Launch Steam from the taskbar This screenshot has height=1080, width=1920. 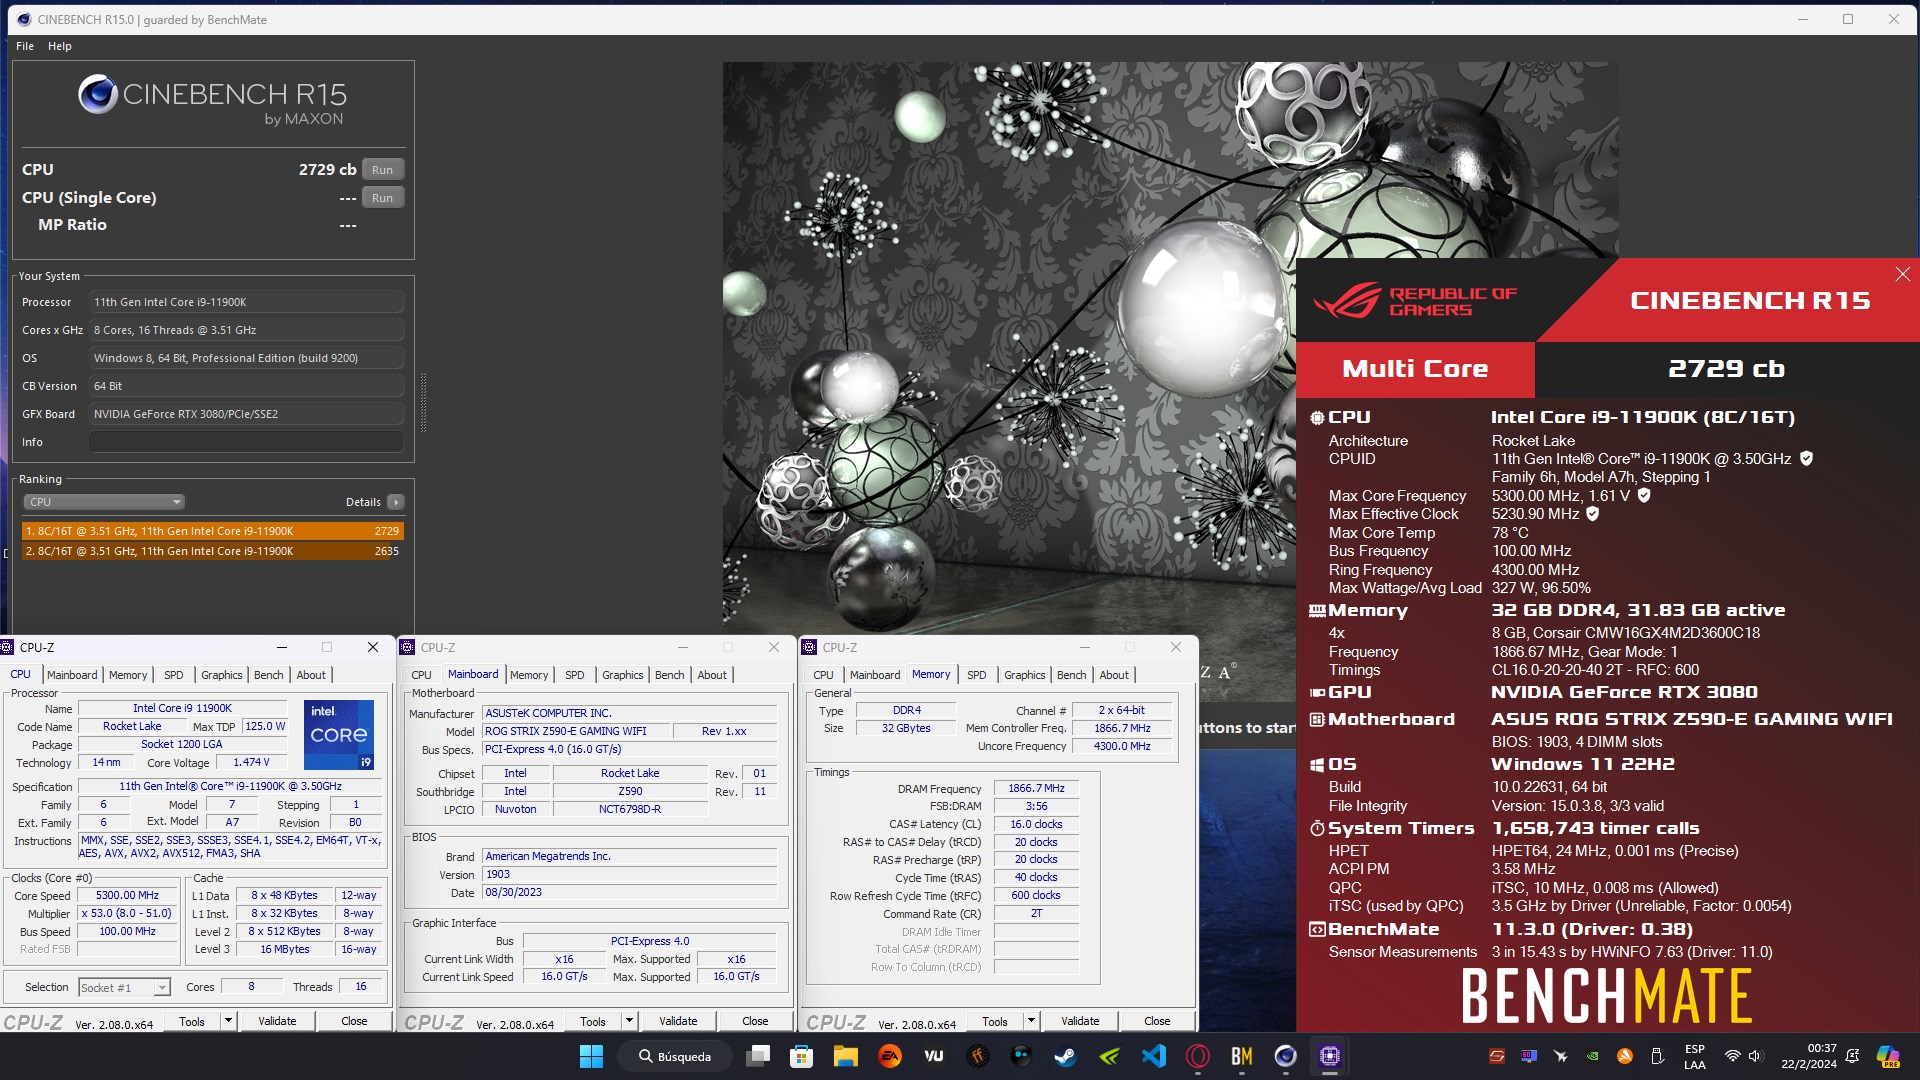click(x=1065, y=1056)
